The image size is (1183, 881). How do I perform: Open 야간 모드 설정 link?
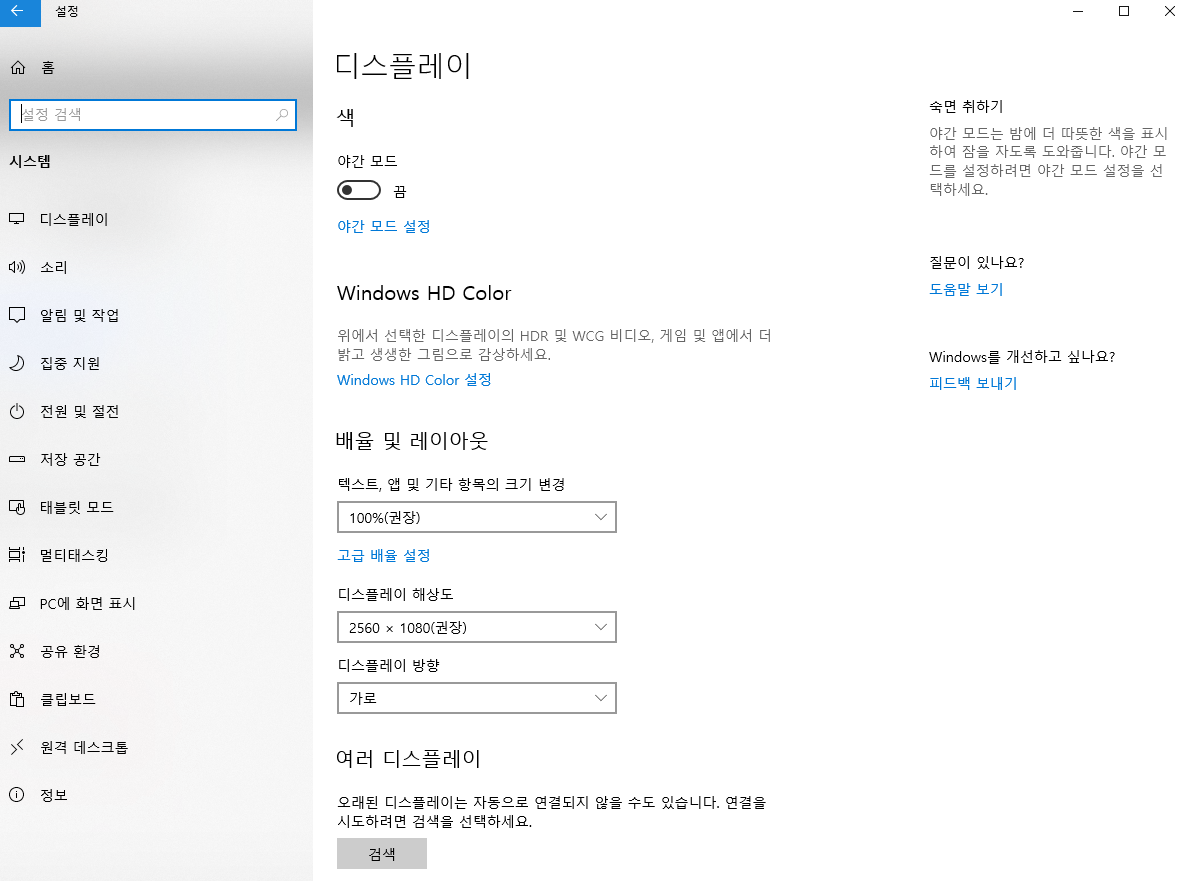[384, 226]
